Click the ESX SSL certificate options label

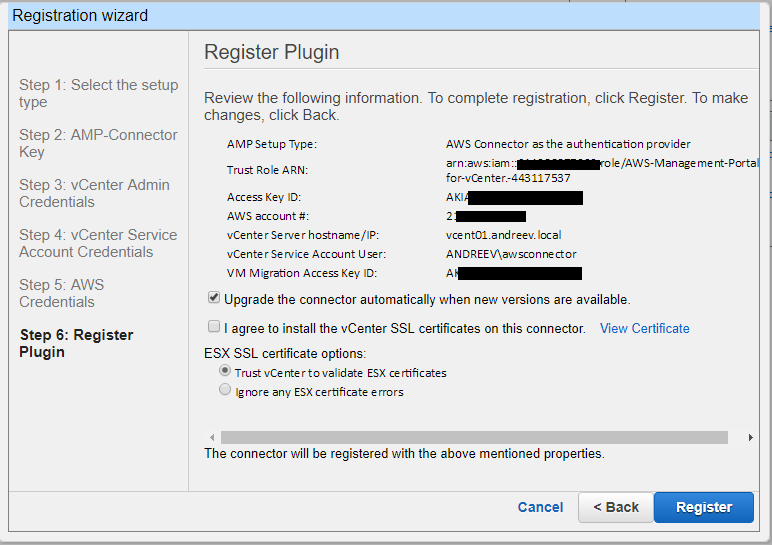[285, 353]
